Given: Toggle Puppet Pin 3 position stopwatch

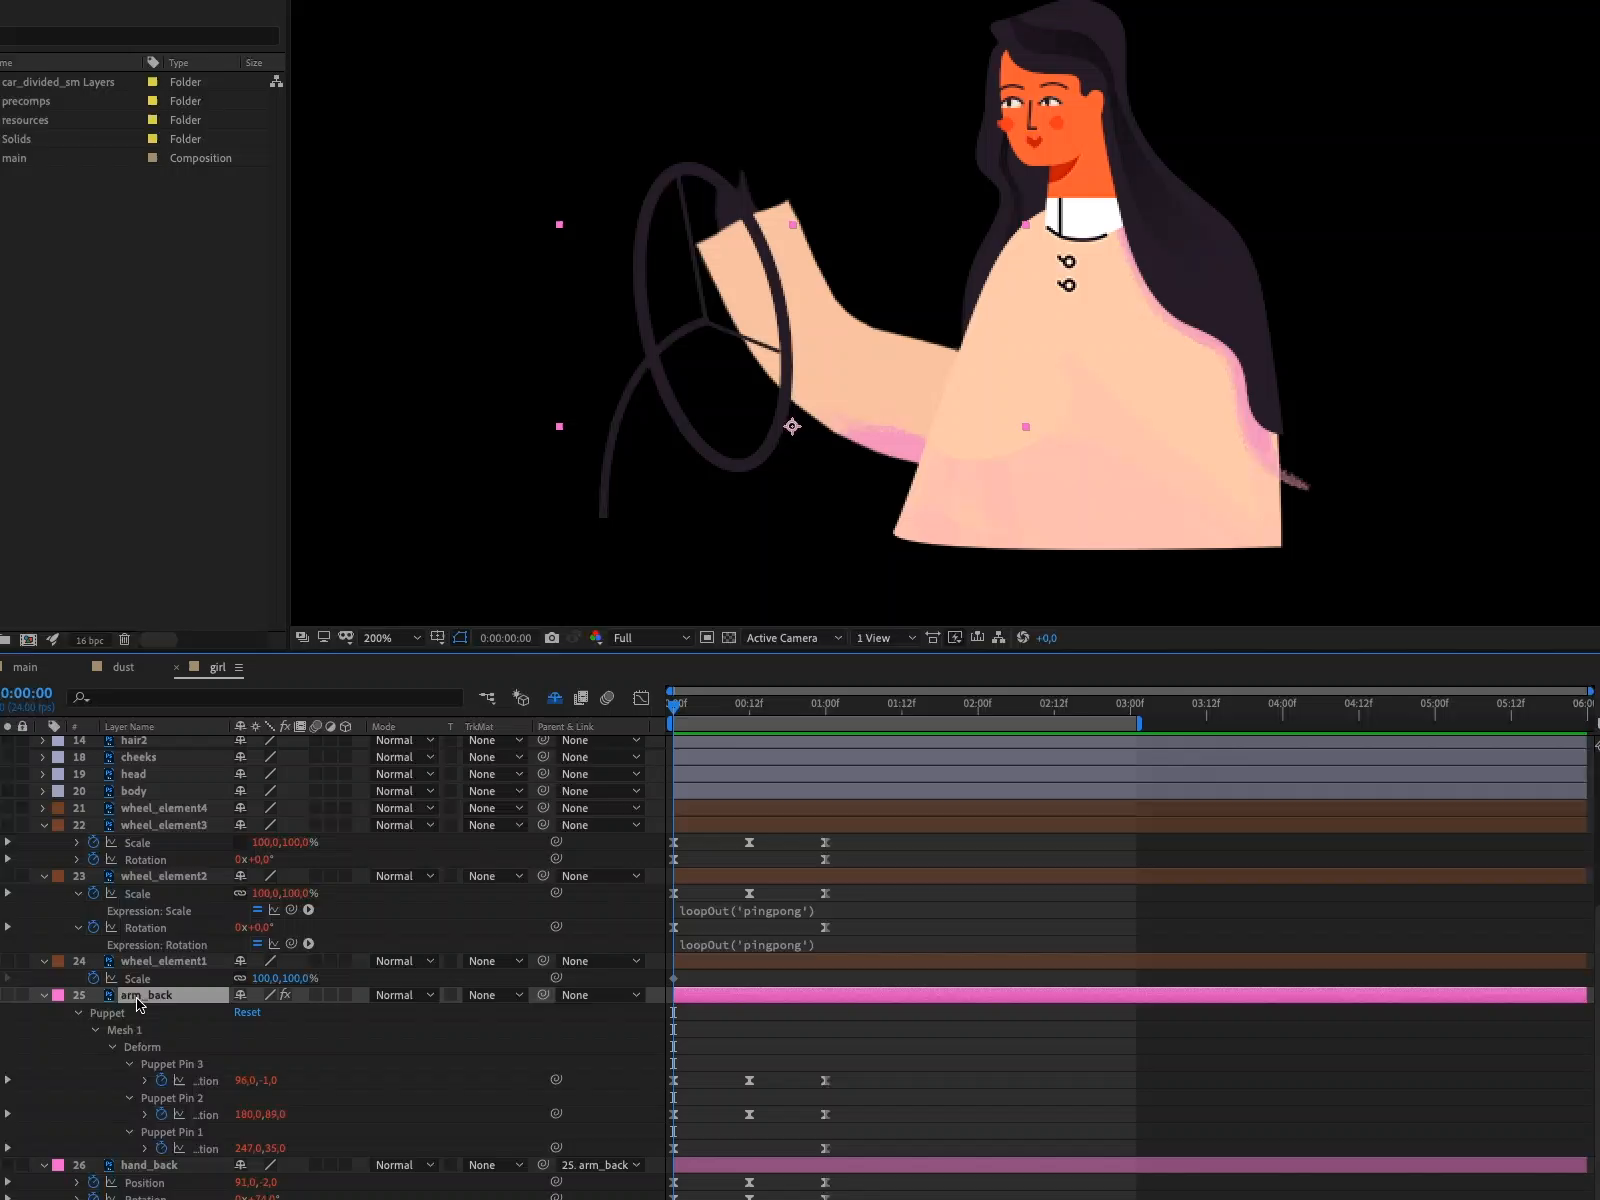Looking at the screenshot, I should pyautogui.click(x=161, y=1081).
